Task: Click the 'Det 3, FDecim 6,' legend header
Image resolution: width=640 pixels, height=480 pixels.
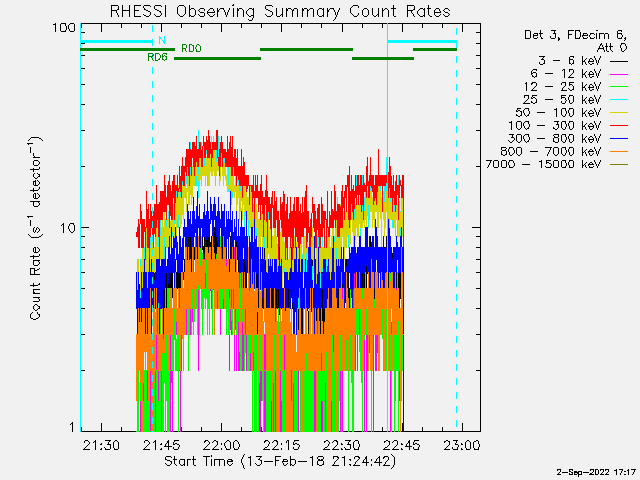Action: point(576,35)
